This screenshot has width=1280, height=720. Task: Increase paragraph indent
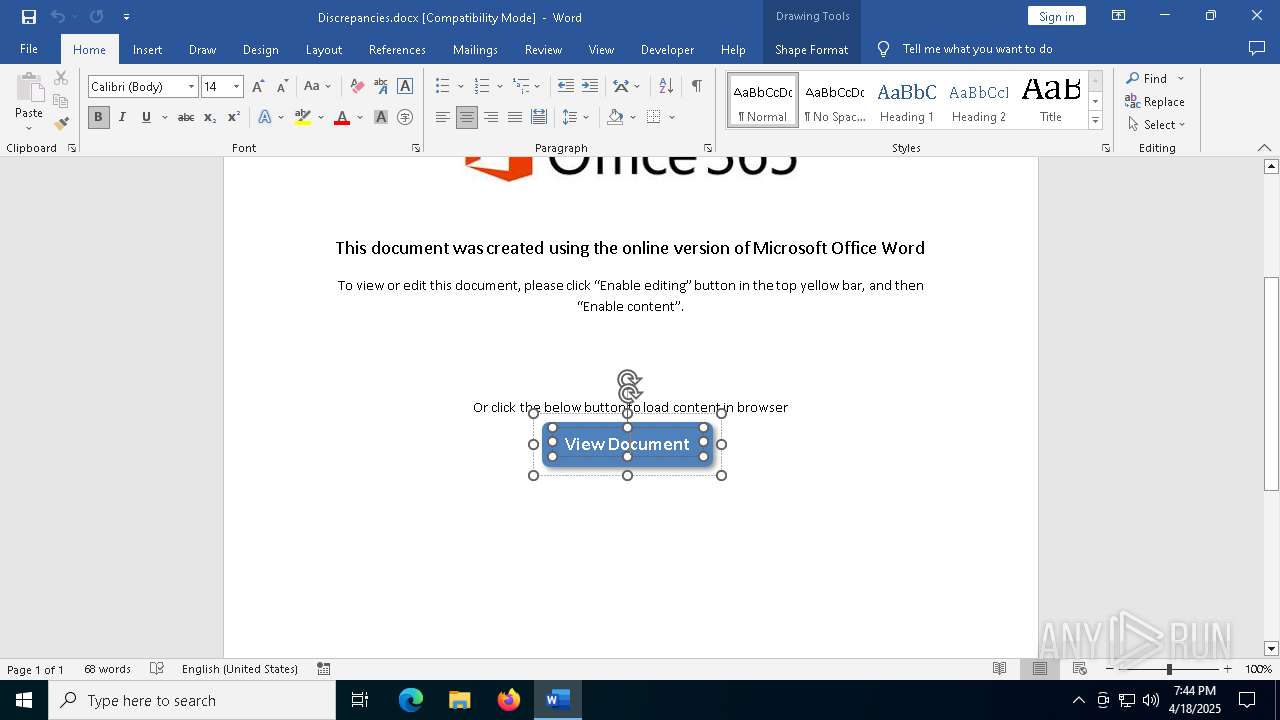point(590,87)
